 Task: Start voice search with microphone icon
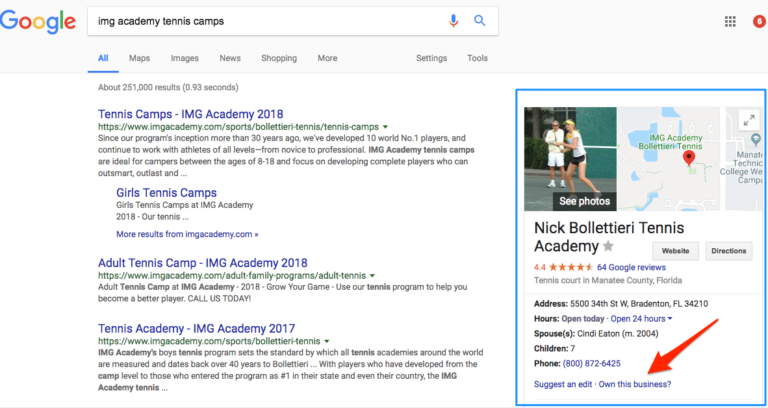[454, 21]
